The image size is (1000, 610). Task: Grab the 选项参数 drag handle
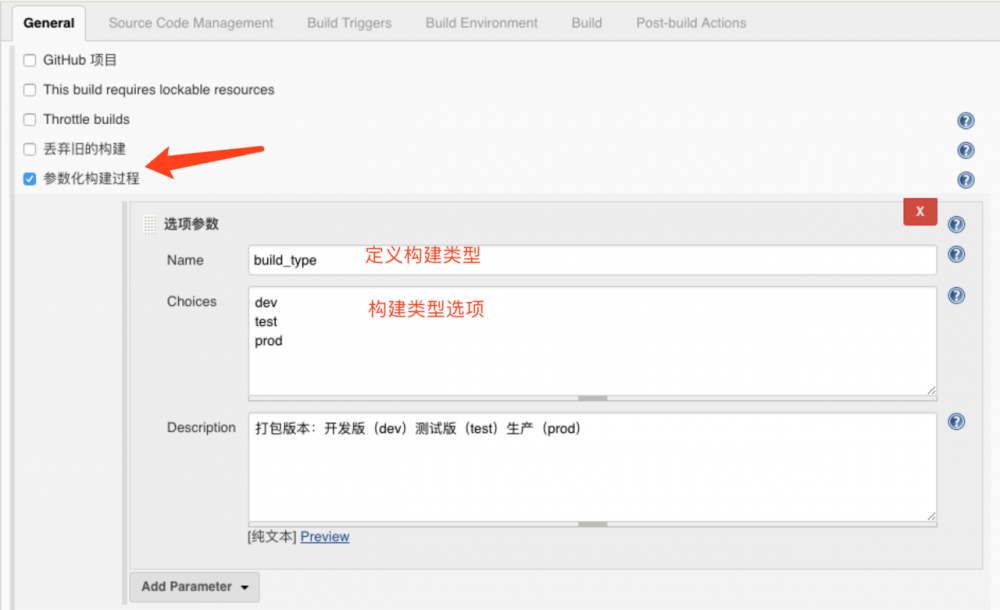[149, 224]
